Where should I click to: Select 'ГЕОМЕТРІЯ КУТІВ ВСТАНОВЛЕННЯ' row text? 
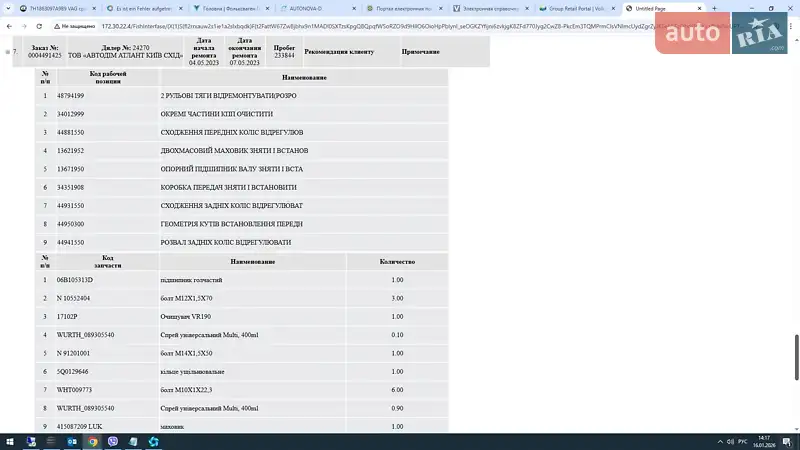(x=232, y=224)
